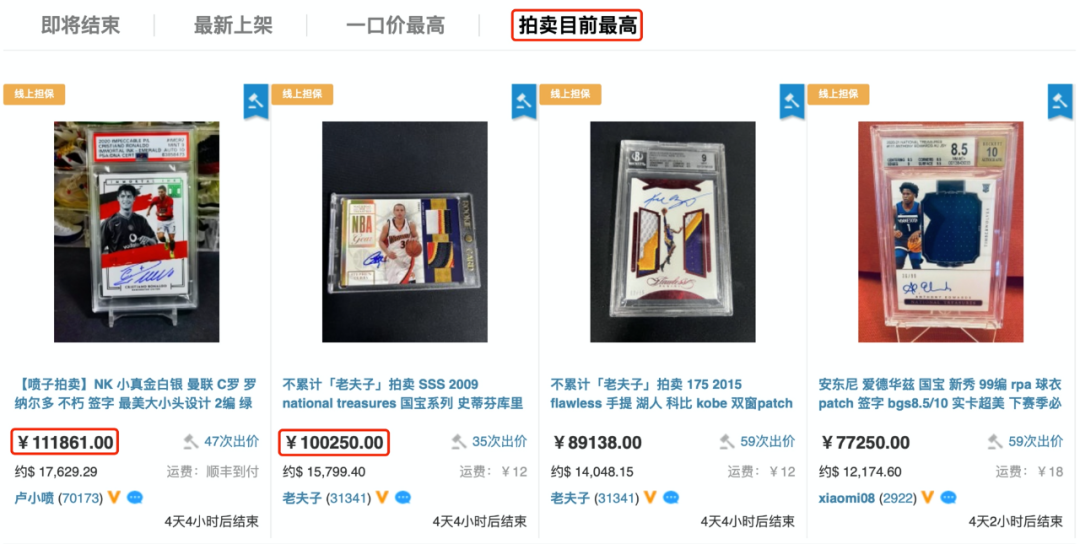The image size is (1080, 544).
Task: Select the 一口价最高 tab
Action: point(395,26)
